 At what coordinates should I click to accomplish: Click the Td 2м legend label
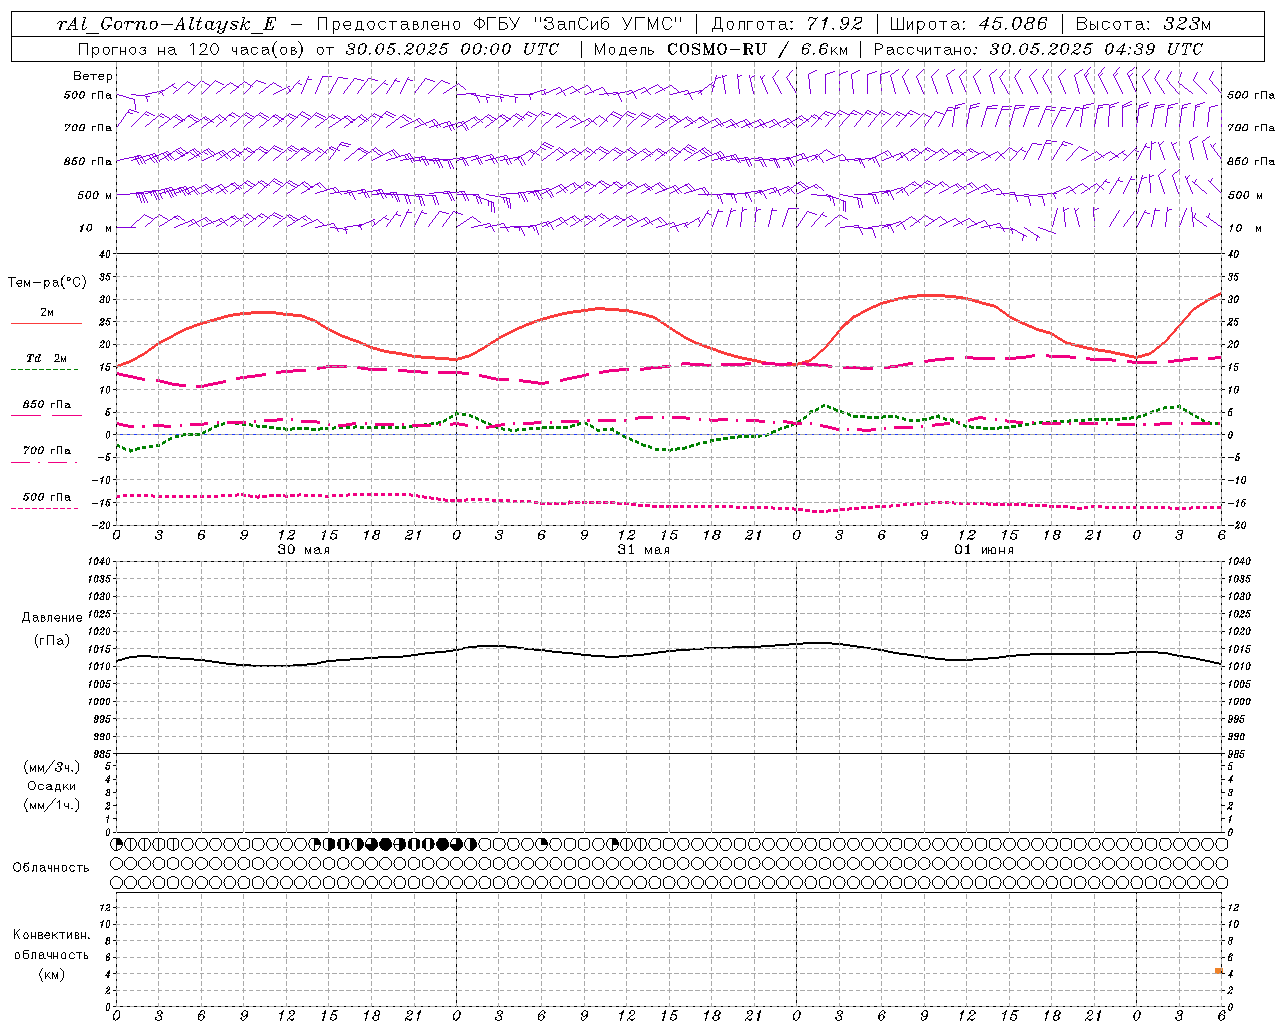47,358
